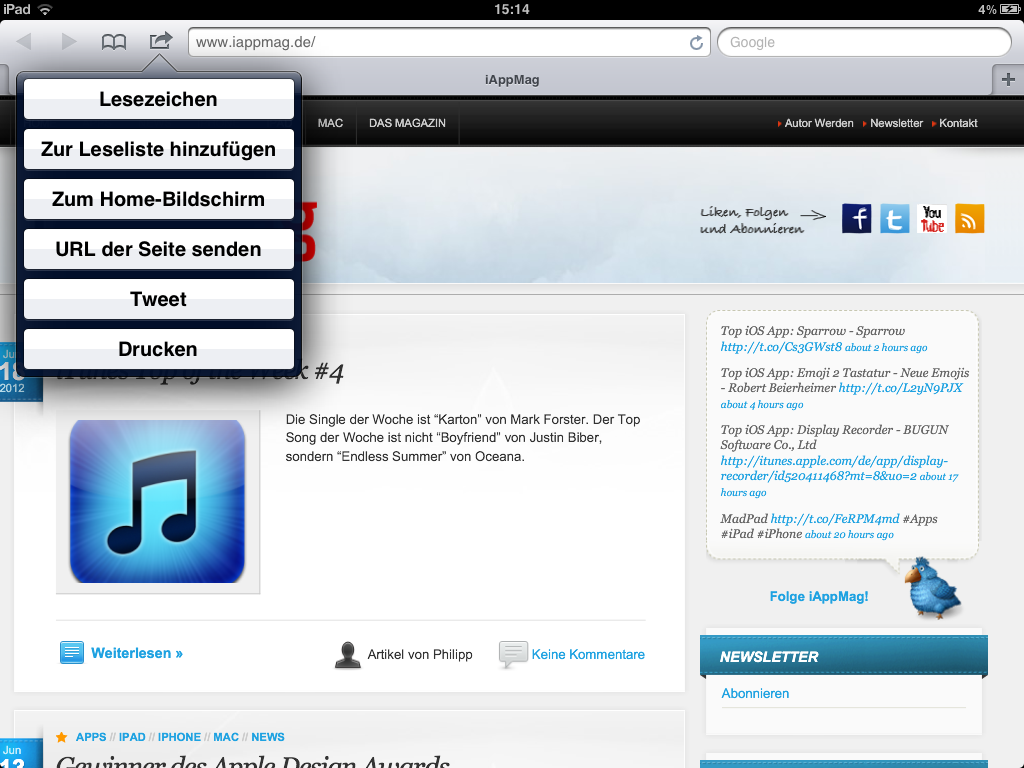
Task: Open the MAC category tag link
Action: 226,737
